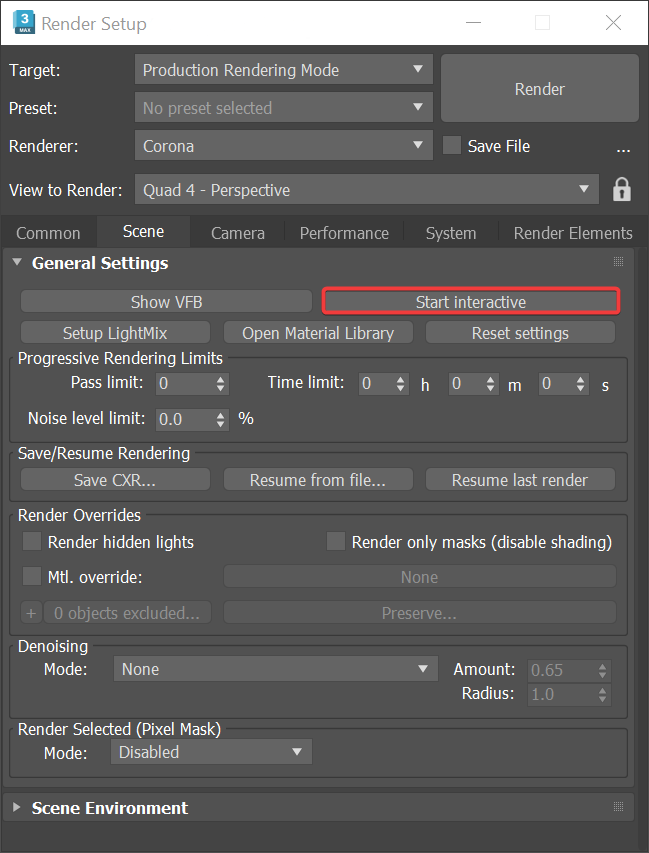Viewport: 649px width, 853px height.
Task: Click the Show VFB button
Action: click(166, 302)
